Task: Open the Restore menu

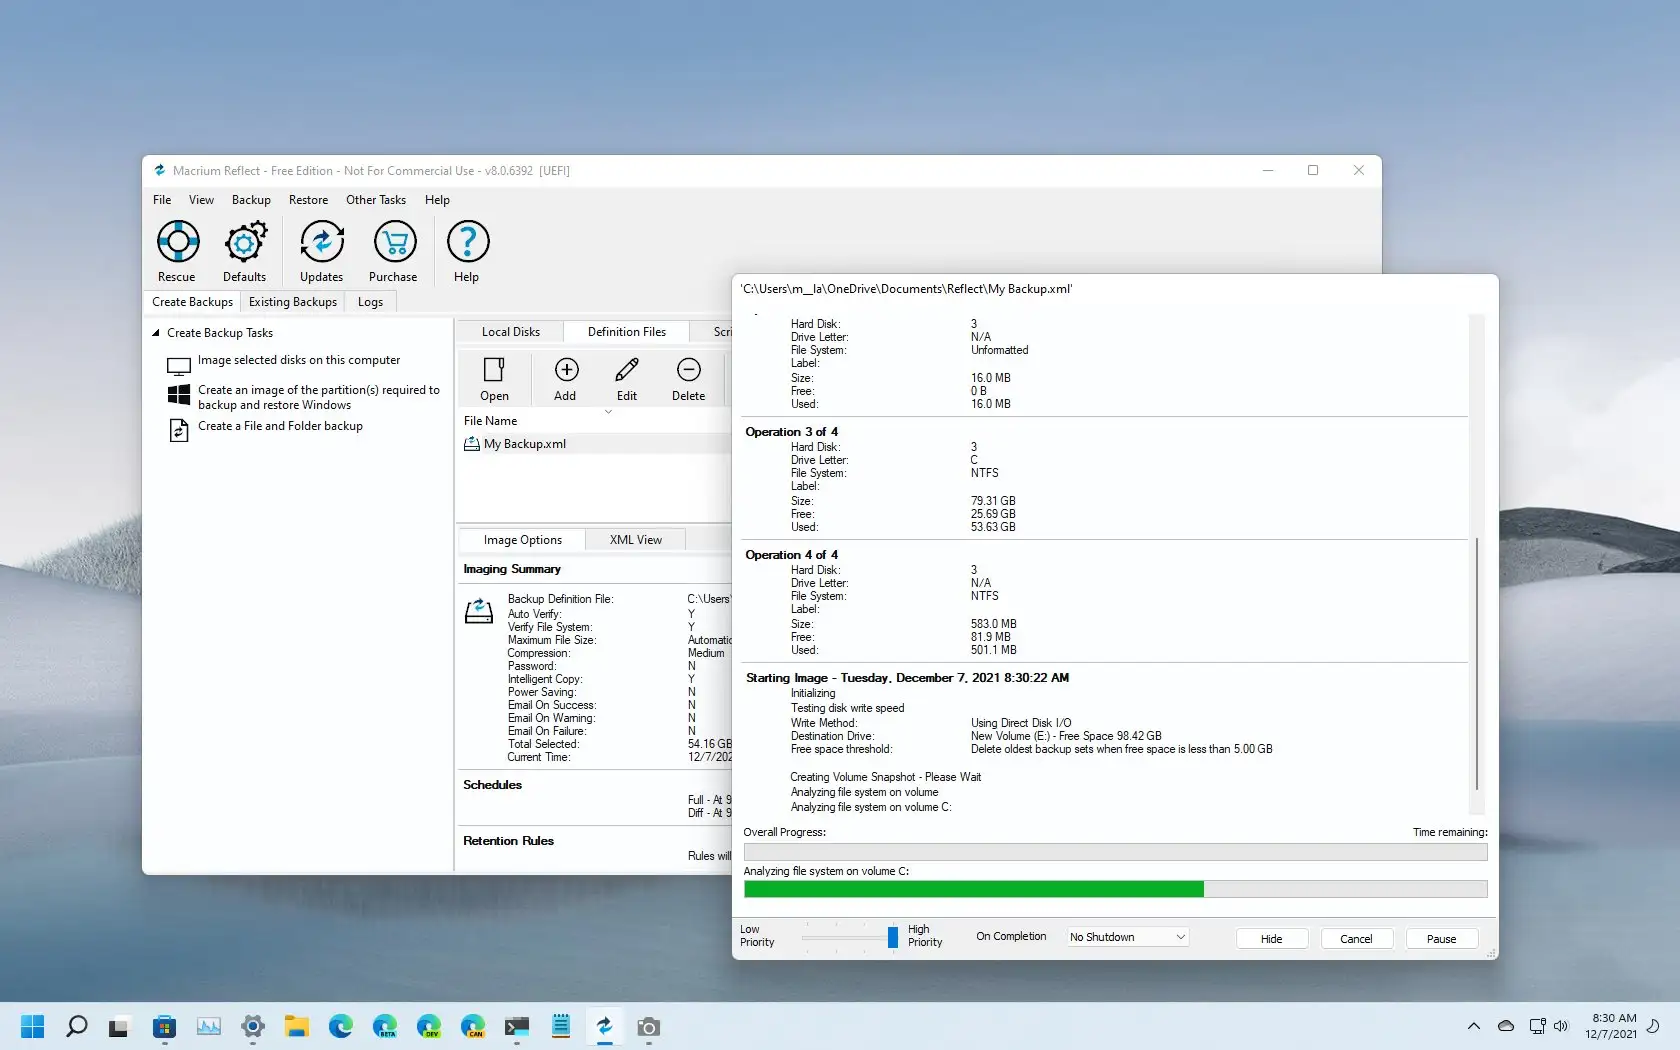Action: click(308, 200)
